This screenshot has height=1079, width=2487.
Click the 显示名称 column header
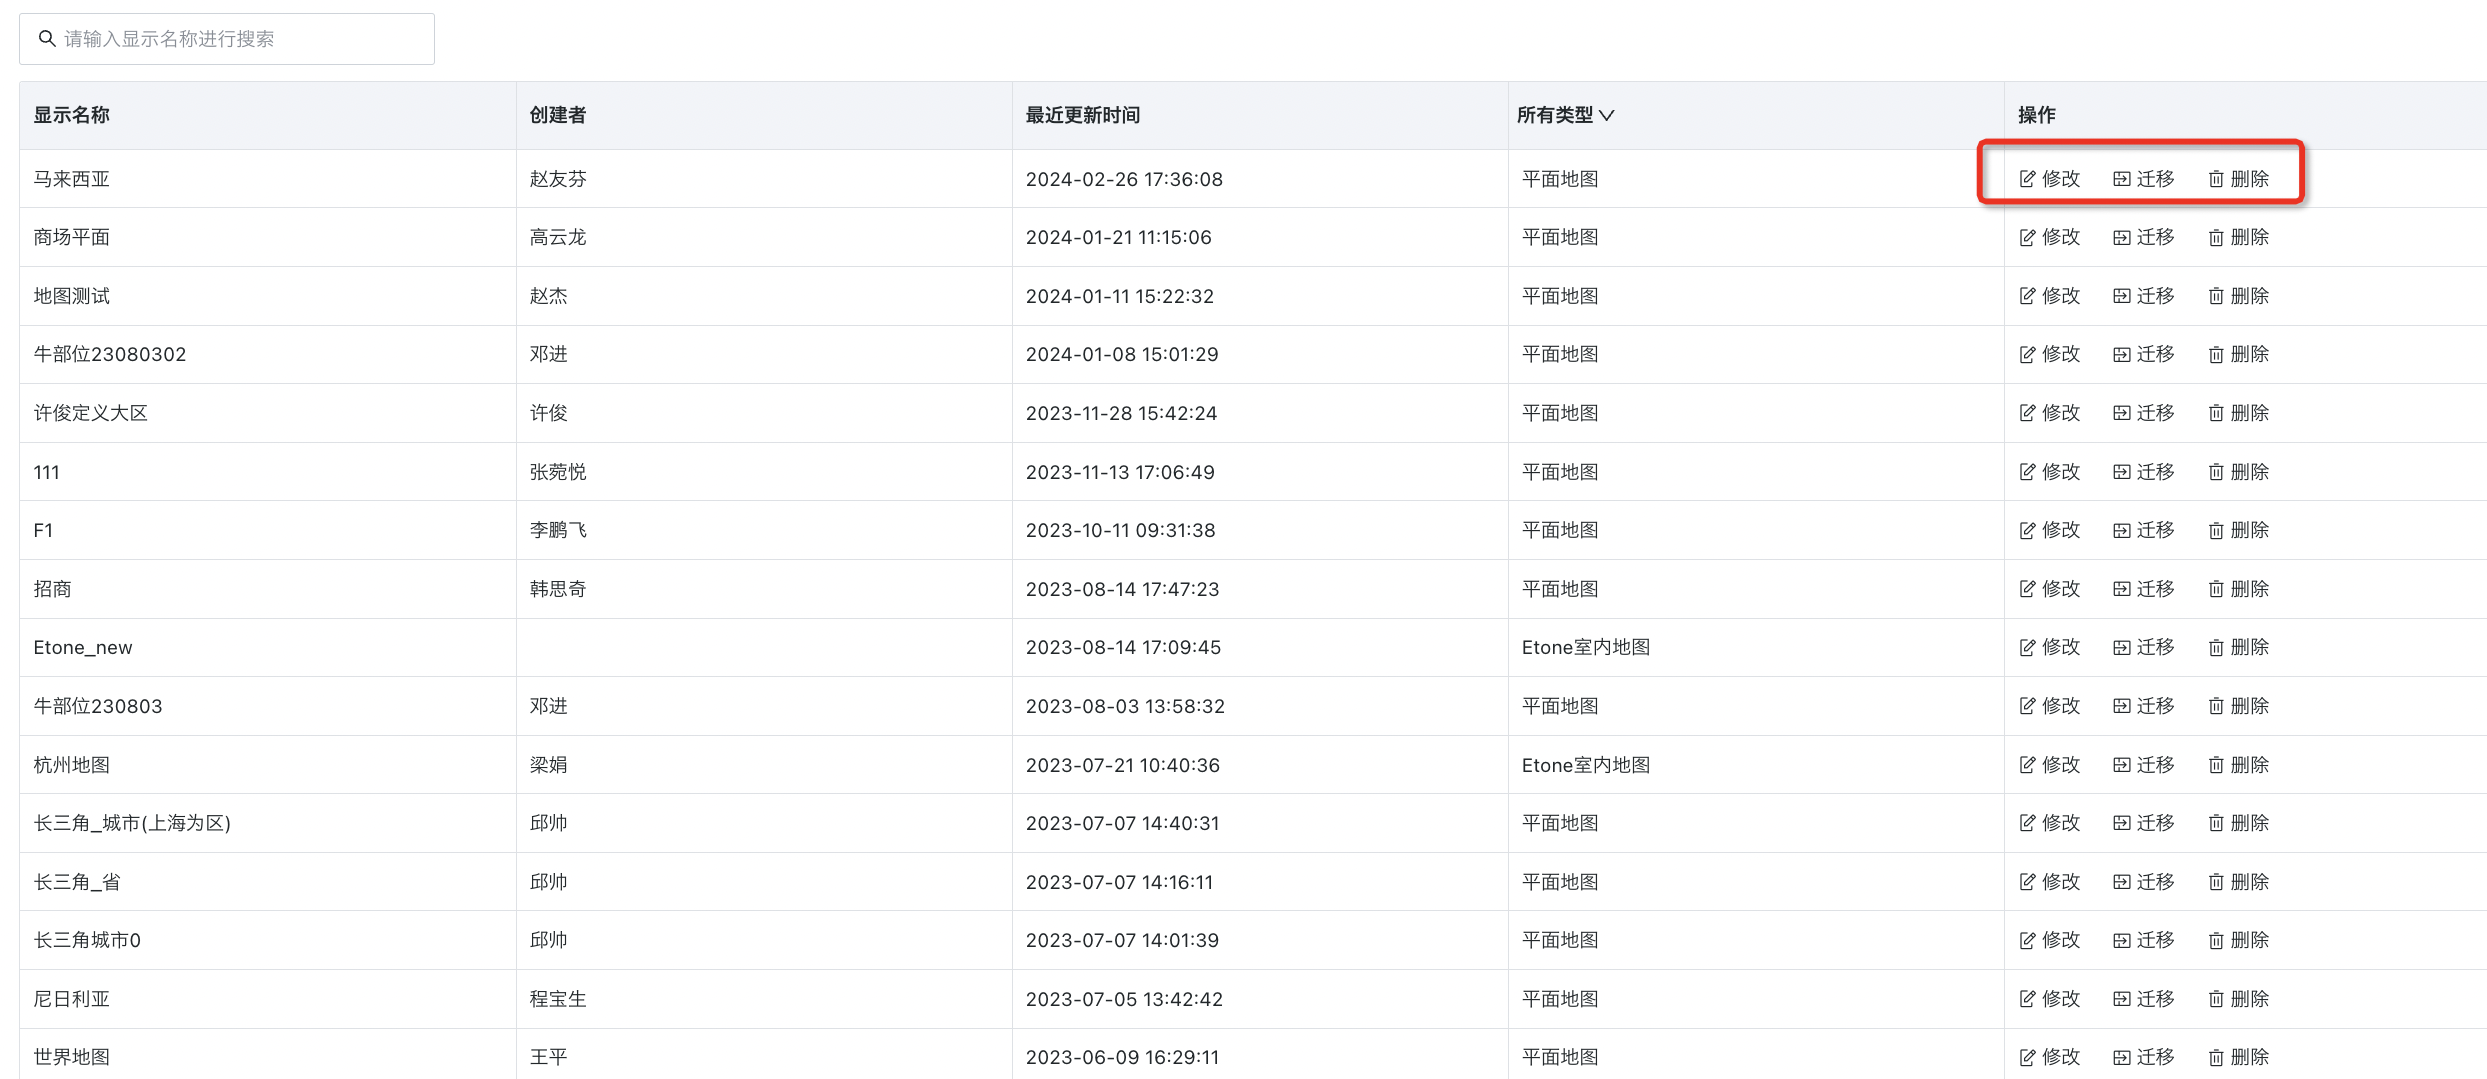(71, 115)
